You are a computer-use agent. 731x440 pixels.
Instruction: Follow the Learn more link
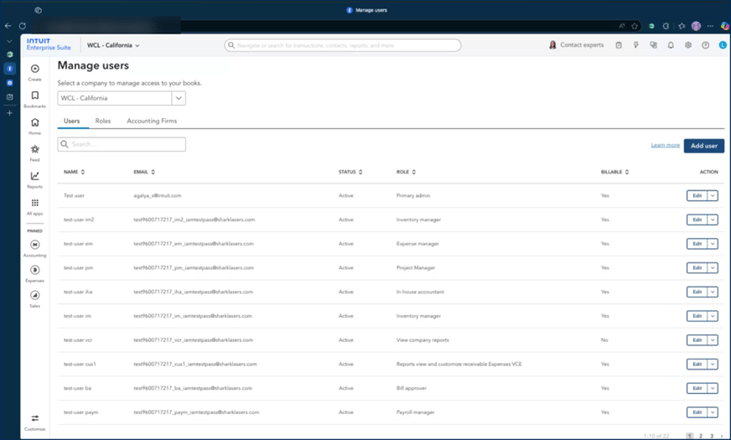[665, 145]
